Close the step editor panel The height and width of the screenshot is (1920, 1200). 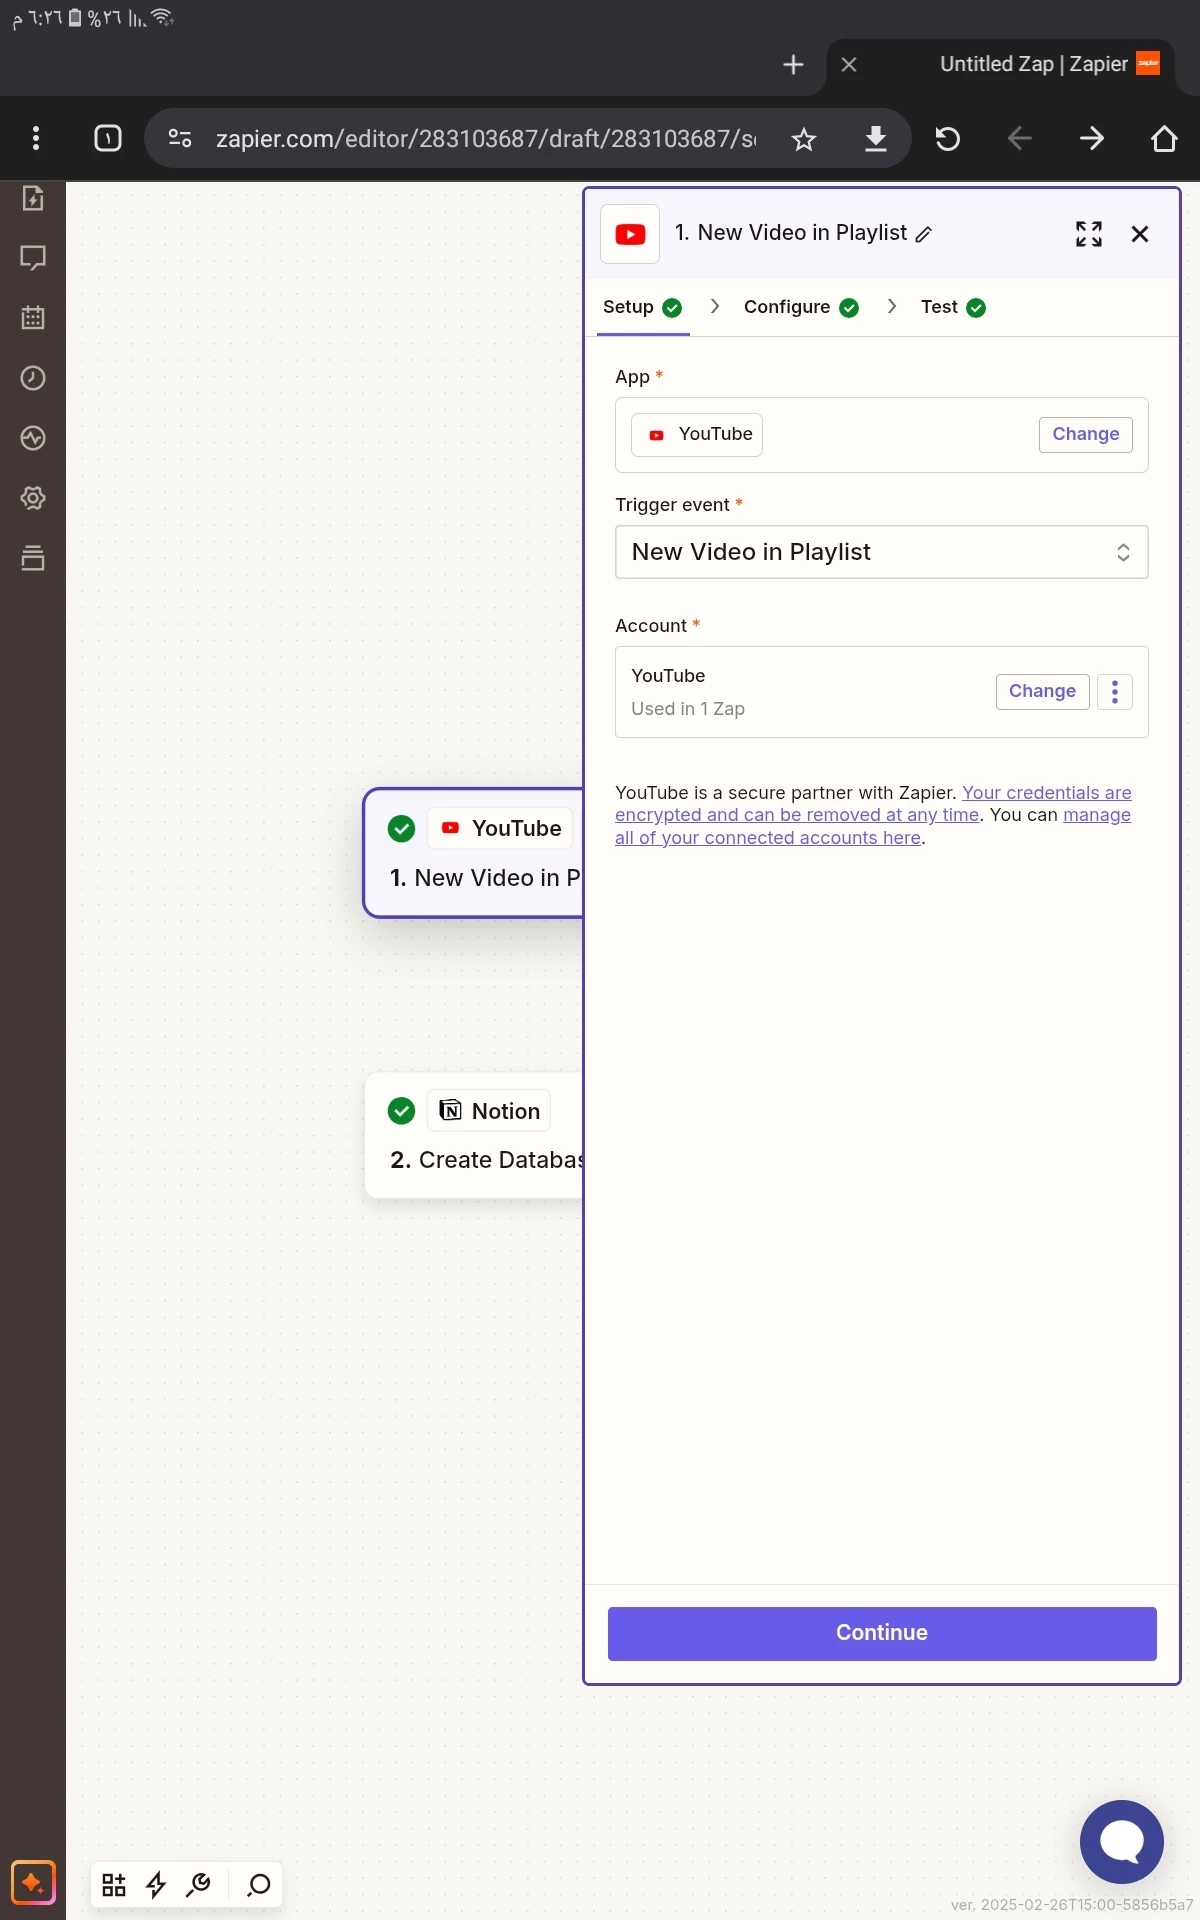pyautogui.click(x=1140, y=234)
